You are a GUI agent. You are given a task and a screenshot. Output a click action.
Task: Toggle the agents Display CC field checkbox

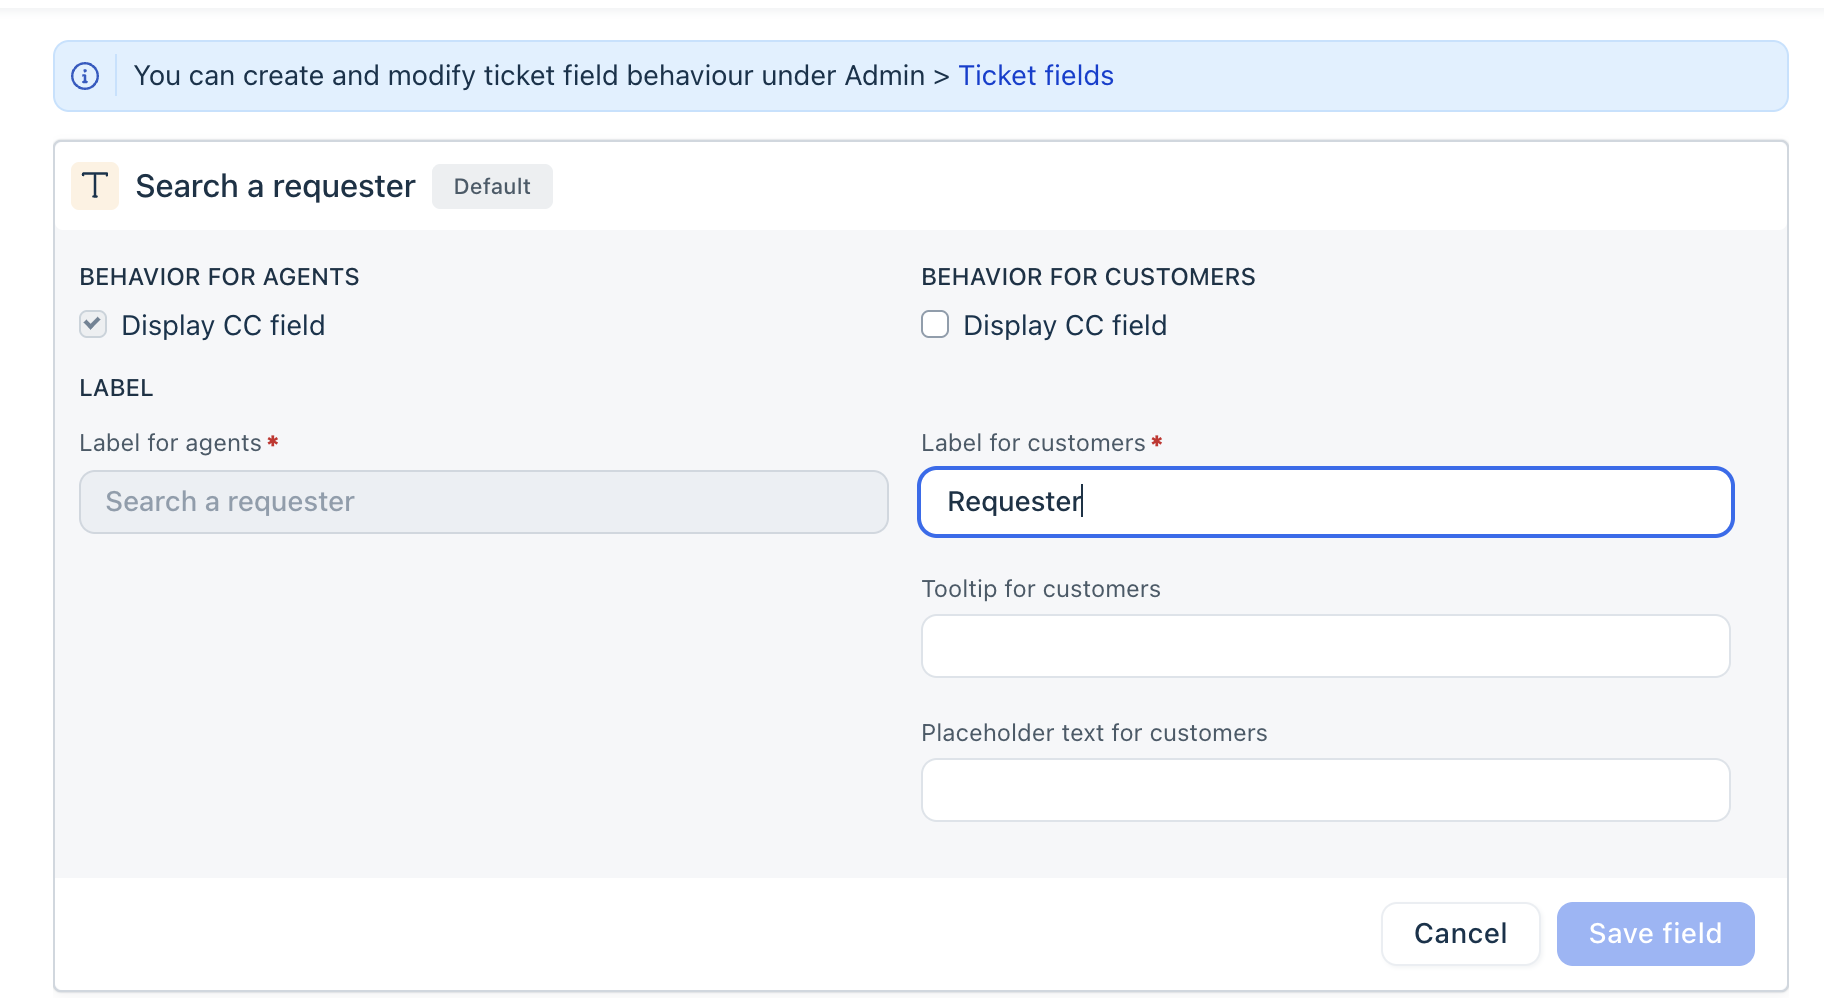click(x=93, y=324)
